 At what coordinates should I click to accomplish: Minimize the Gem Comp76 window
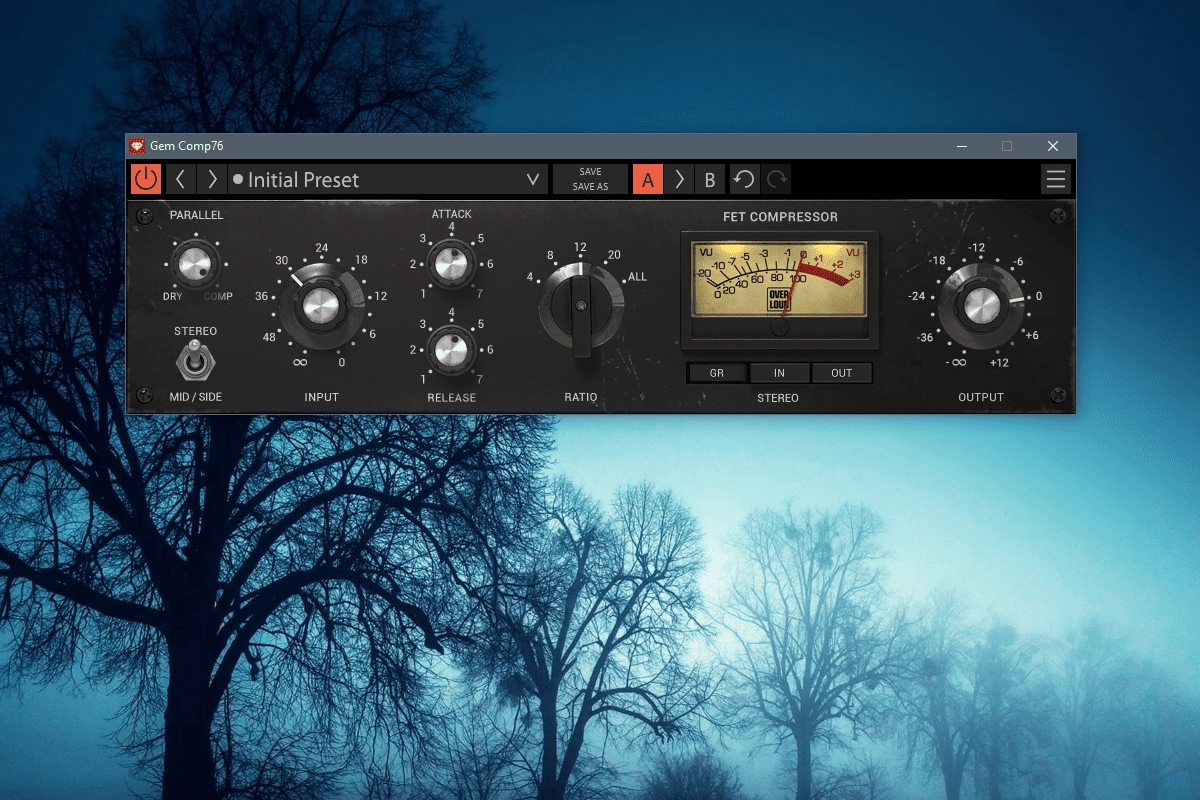click(x=961, y=146)
